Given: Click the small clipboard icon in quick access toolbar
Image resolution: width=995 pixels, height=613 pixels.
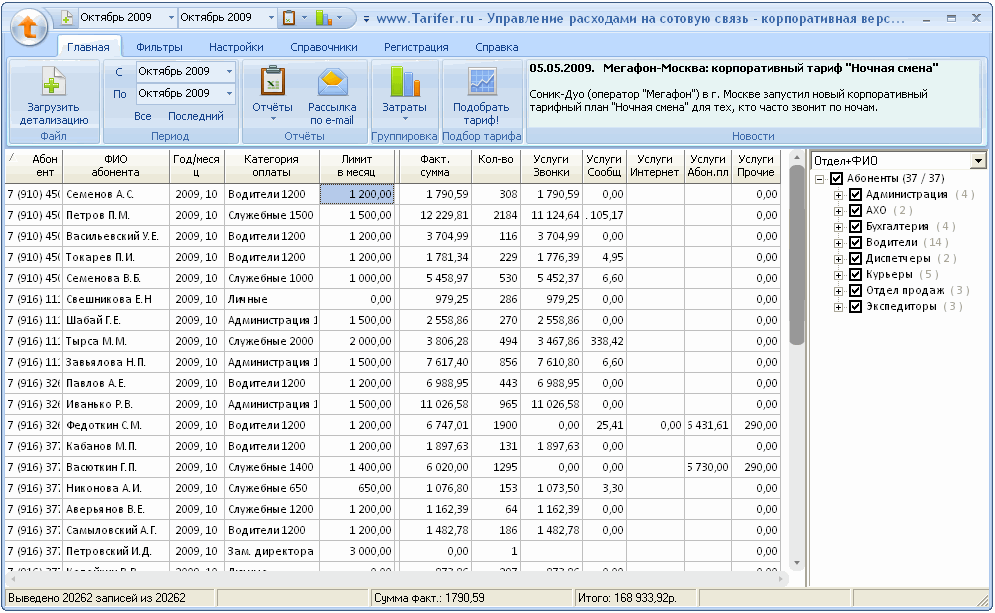Looking at the screenshot, I should pos(289,18).
